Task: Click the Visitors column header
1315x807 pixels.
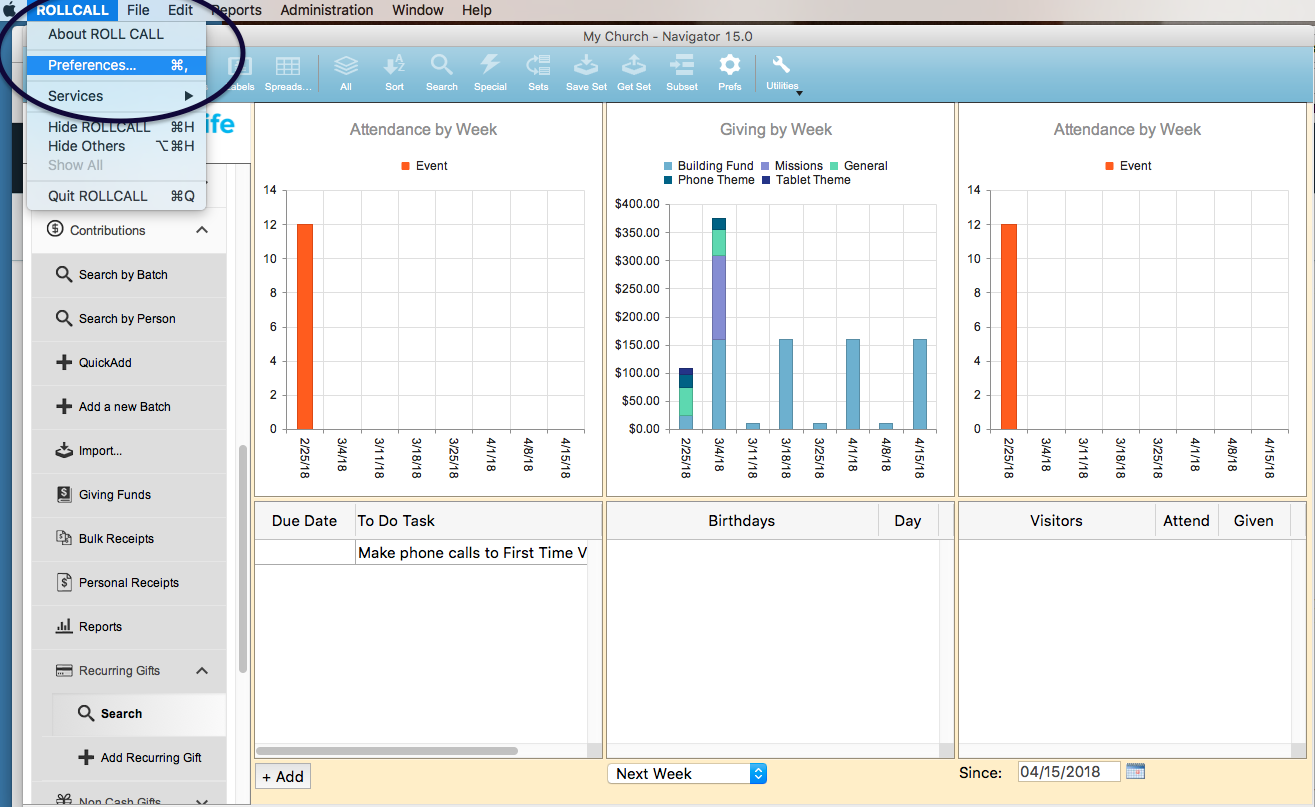Action: tap(1056, 520)
